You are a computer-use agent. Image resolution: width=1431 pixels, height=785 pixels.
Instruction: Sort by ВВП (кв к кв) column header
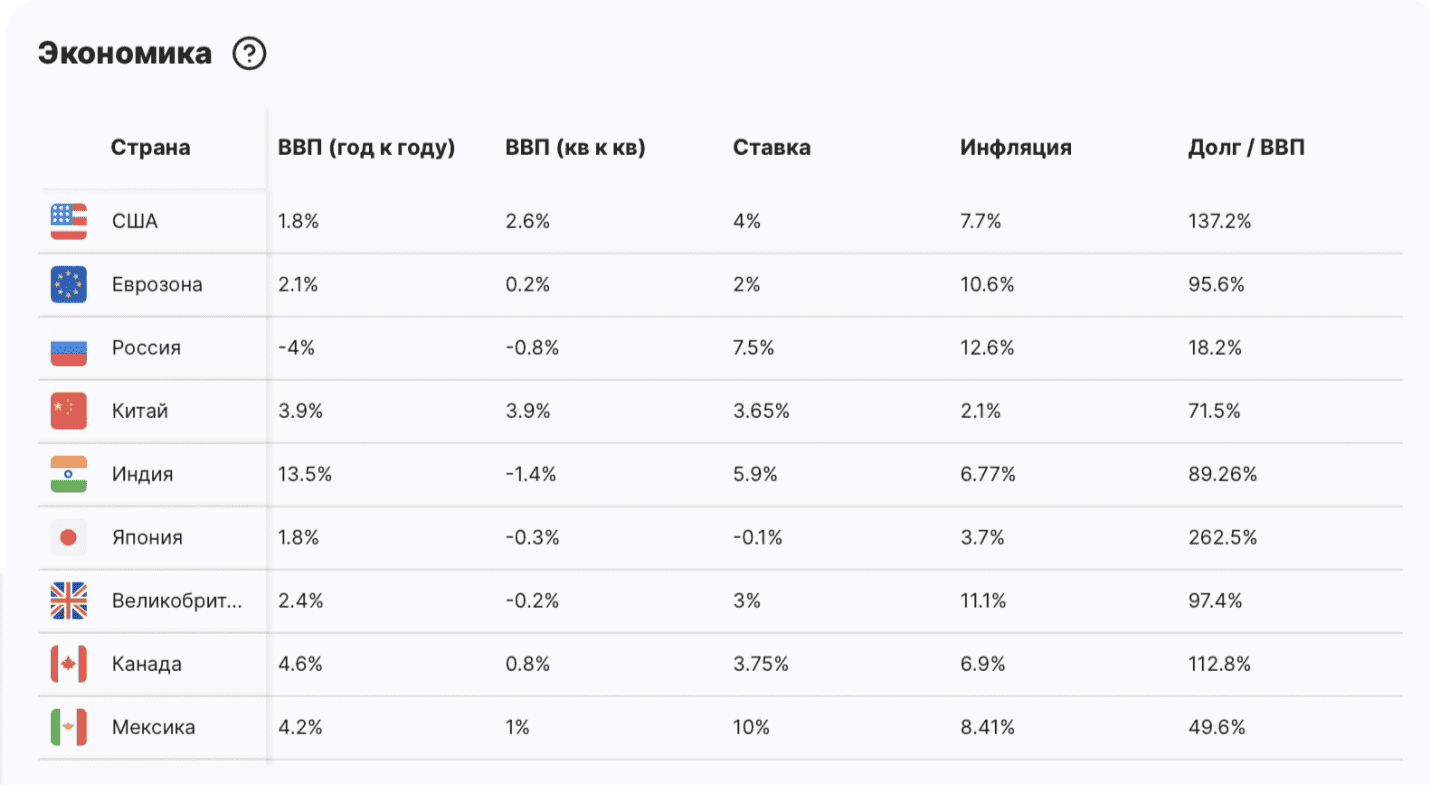575,148
